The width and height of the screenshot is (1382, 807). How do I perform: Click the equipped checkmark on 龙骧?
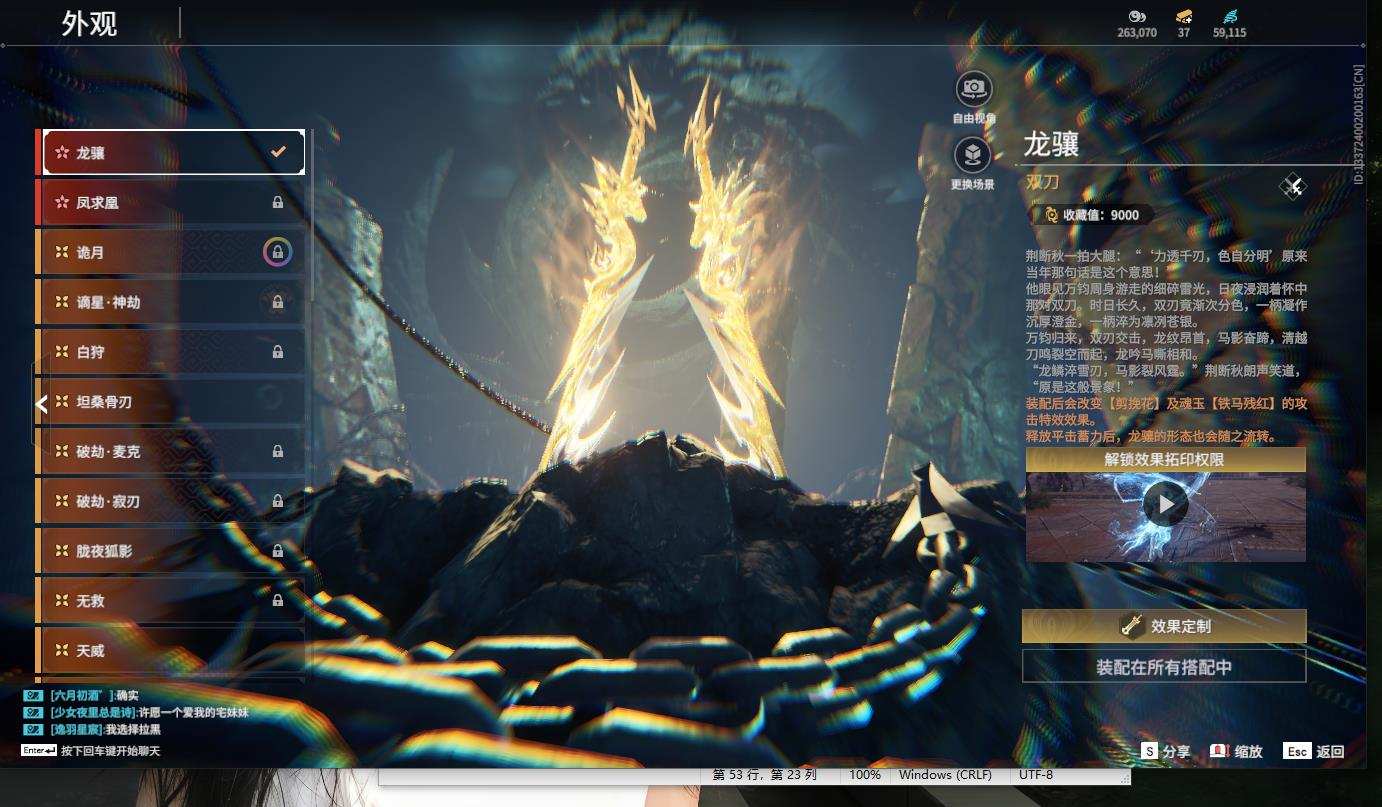(279, 152)
